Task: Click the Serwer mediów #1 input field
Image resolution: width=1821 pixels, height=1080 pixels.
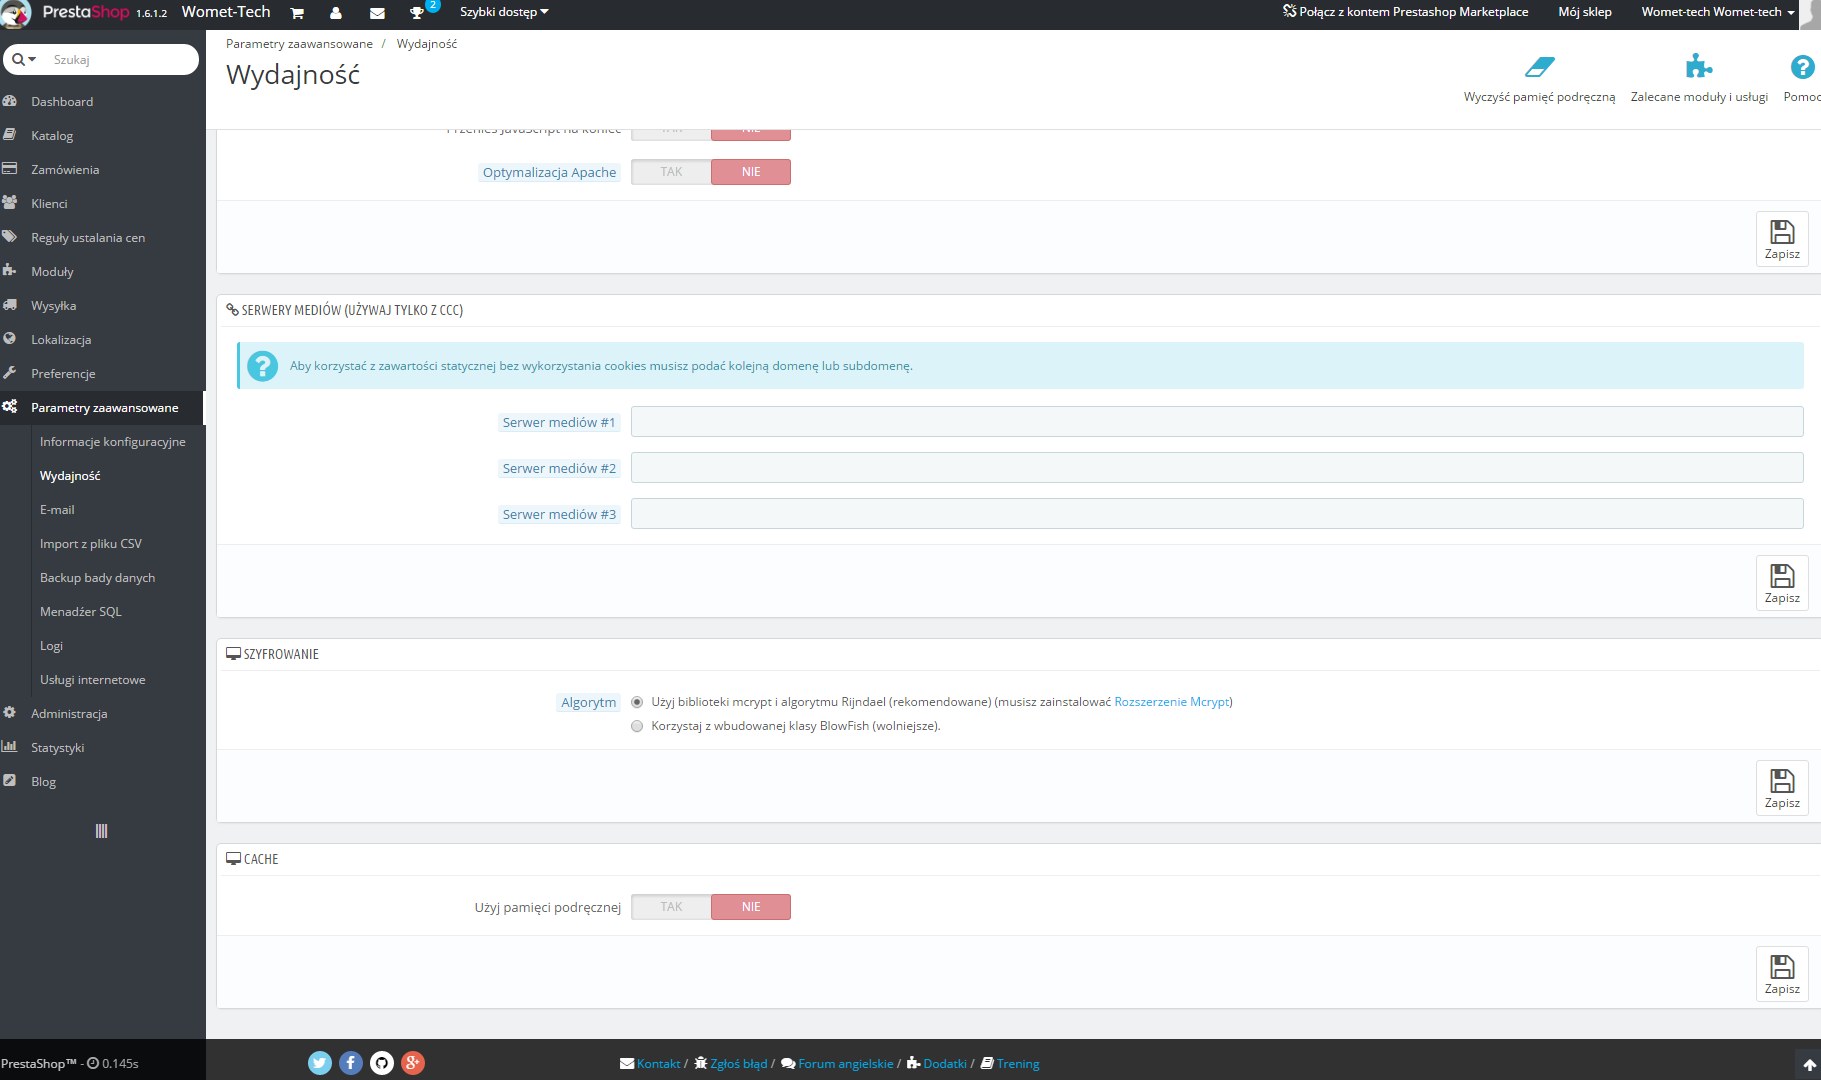Action: tap(1217, 422)
